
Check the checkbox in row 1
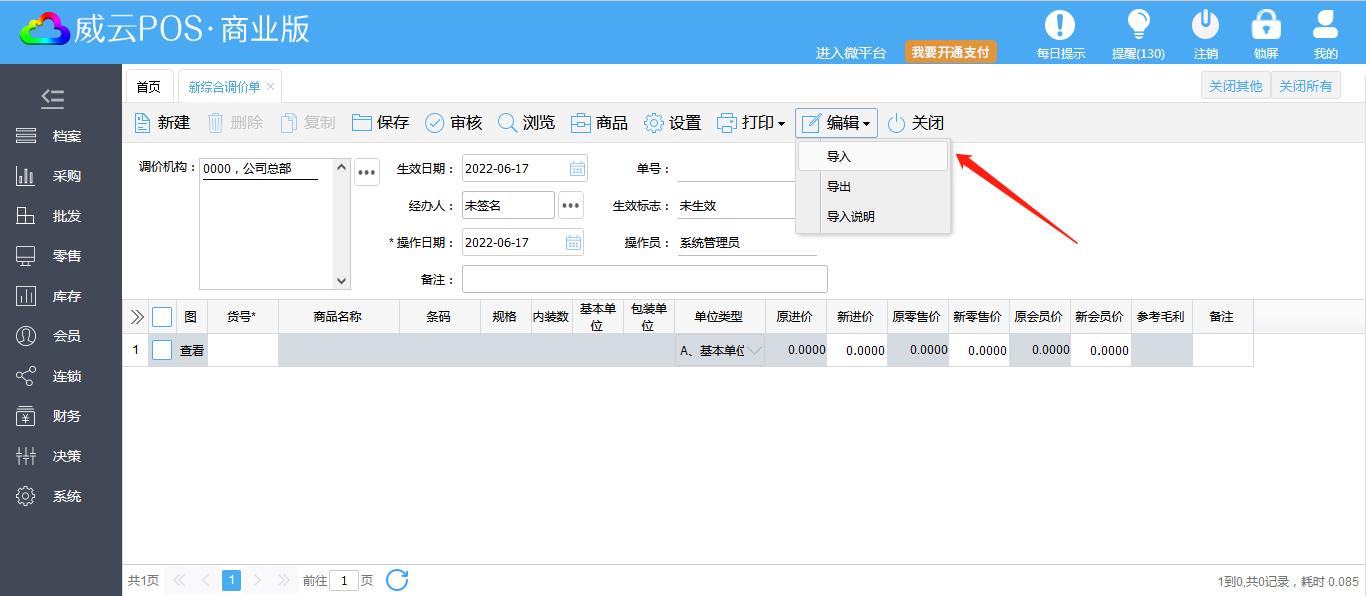click(162, 350)
